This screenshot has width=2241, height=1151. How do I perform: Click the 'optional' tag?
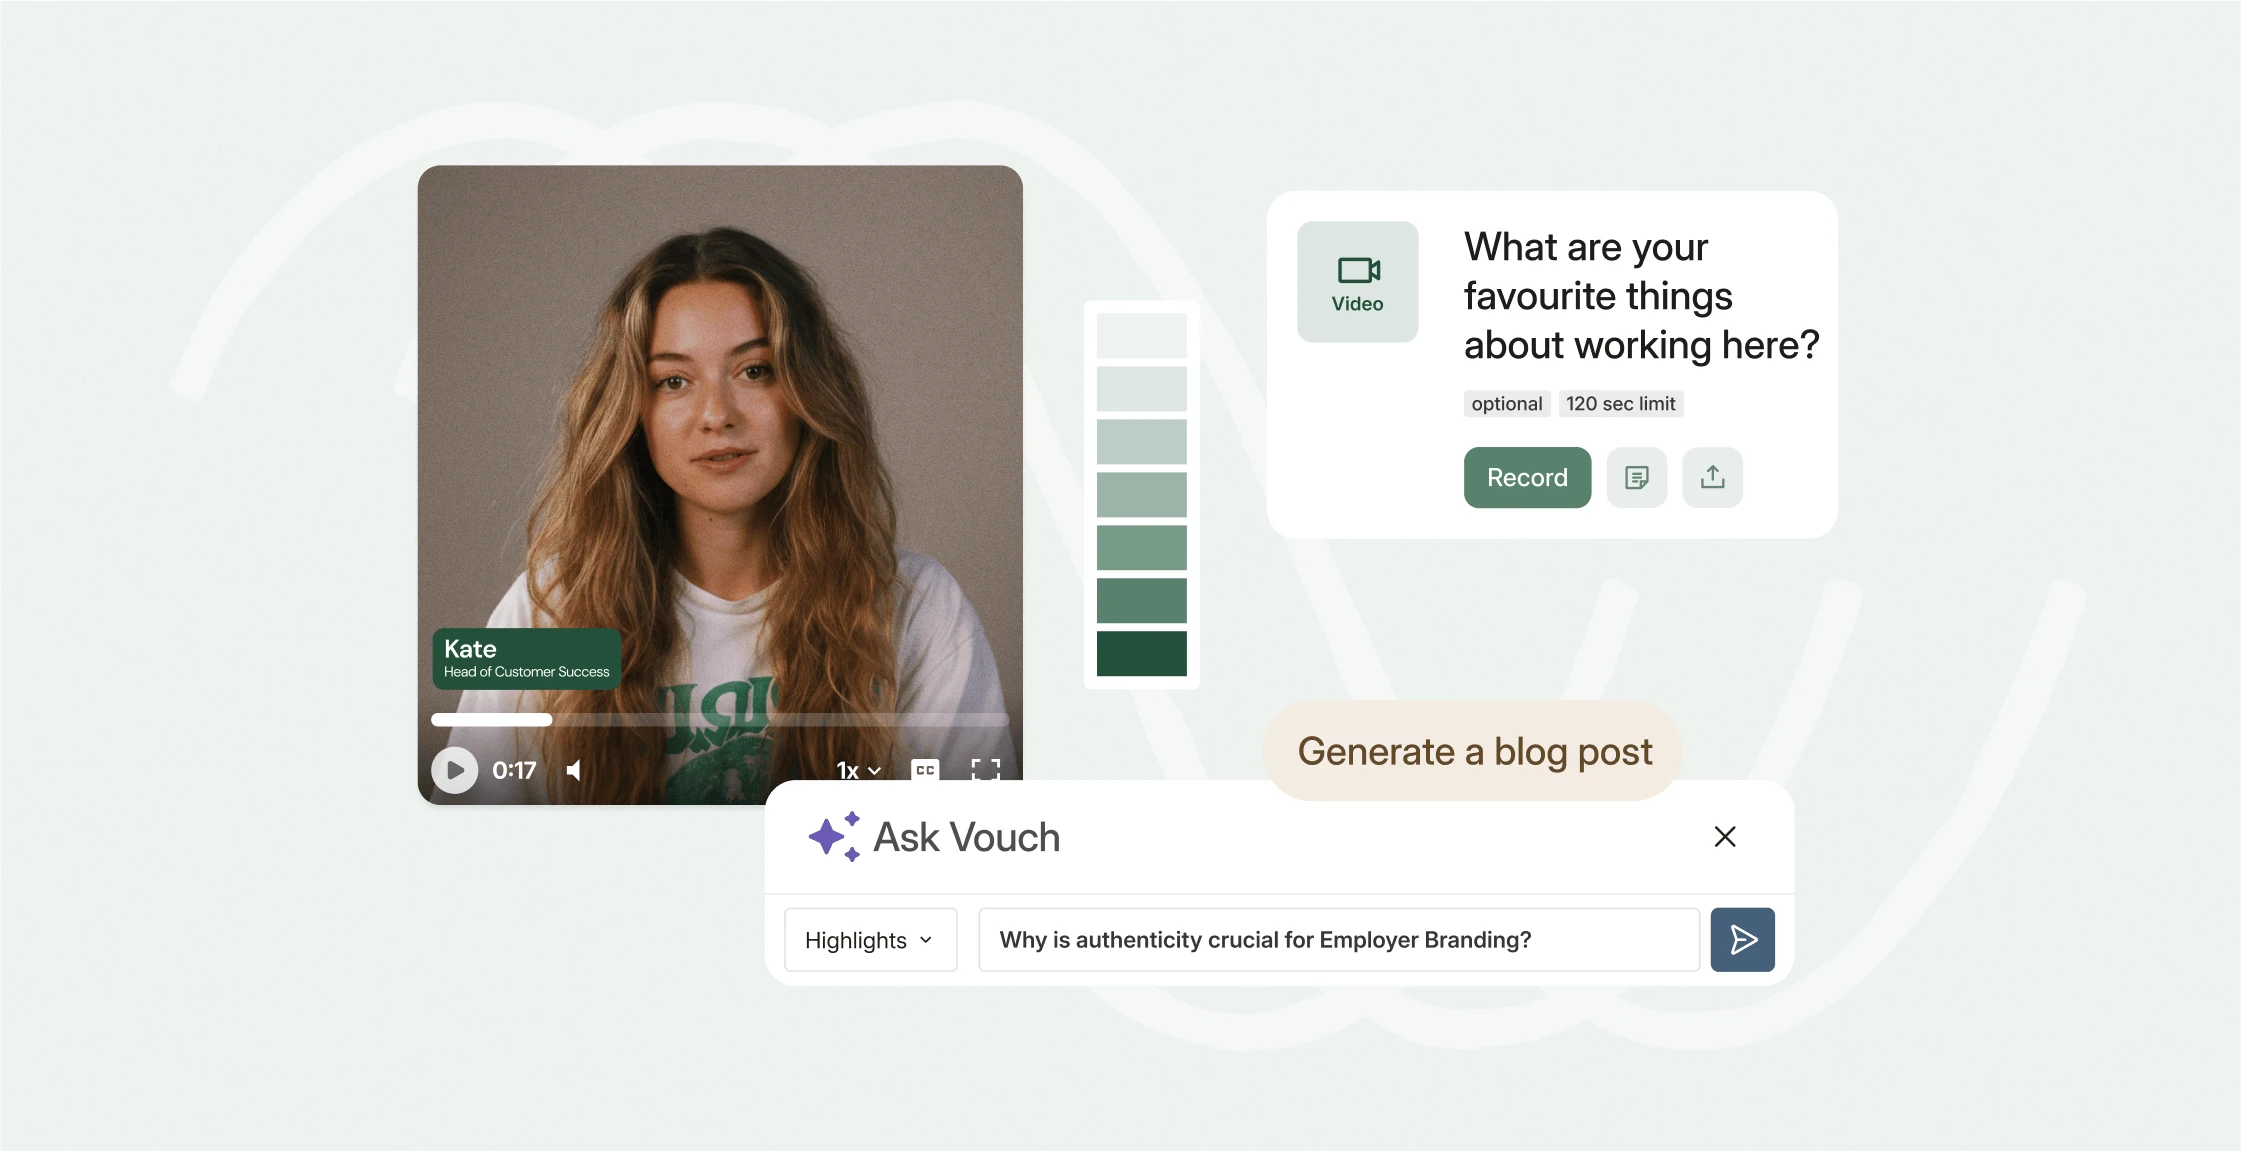click(1507, 403)
